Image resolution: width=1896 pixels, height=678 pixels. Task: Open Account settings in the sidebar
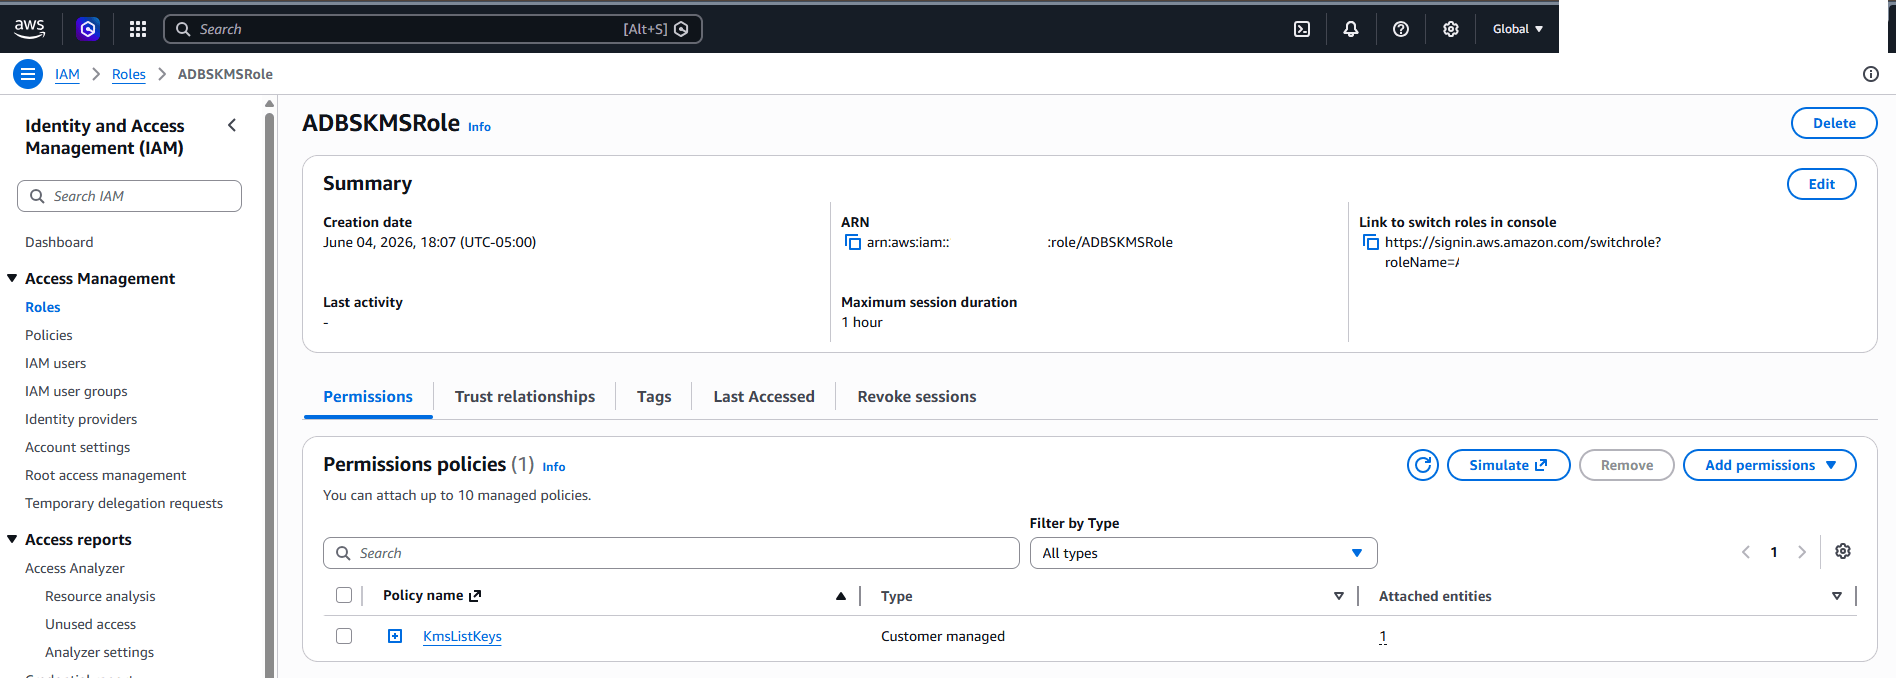[78, 447]
